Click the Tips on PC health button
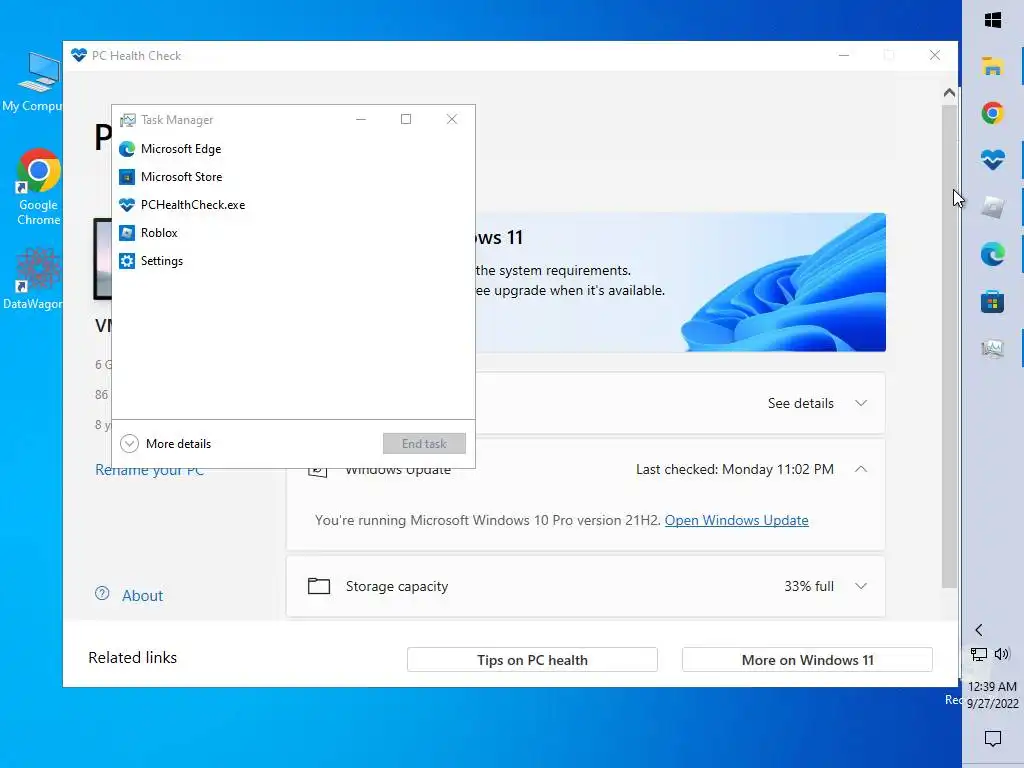 pos(532,660)
